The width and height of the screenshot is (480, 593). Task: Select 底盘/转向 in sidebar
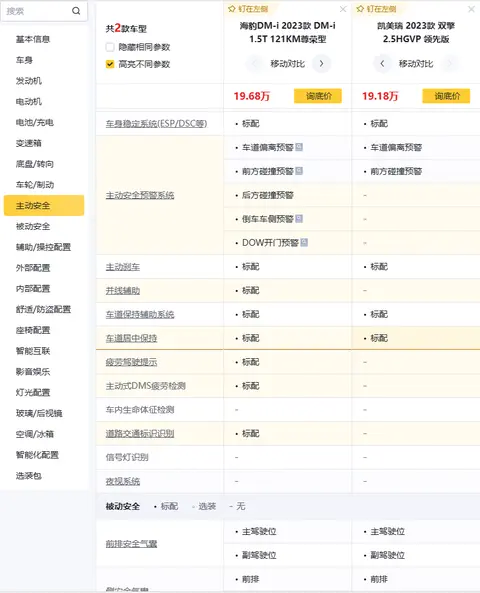[x=34, y=164]
